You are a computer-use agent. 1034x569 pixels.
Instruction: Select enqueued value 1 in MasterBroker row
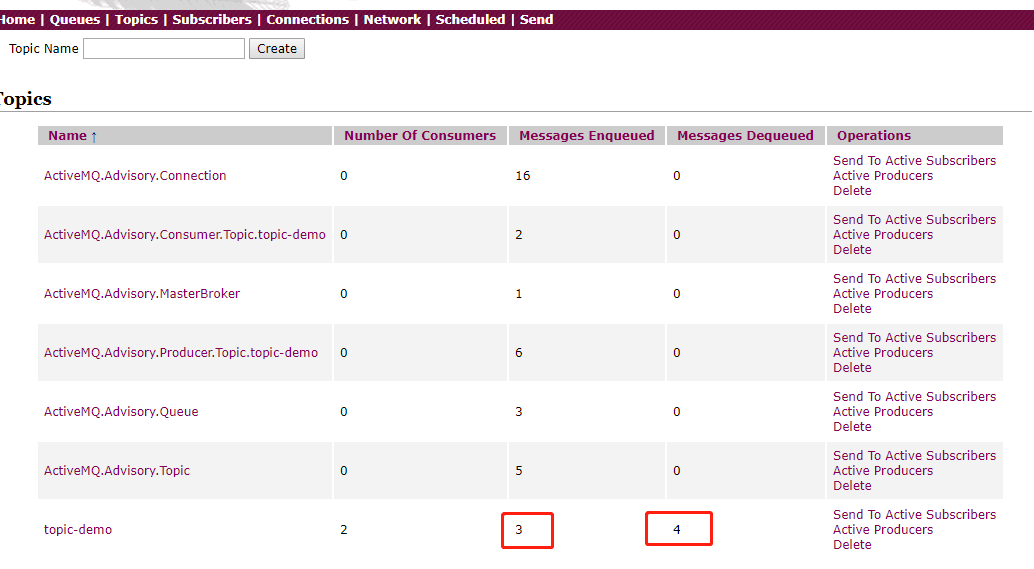click(x=519, y=294)
